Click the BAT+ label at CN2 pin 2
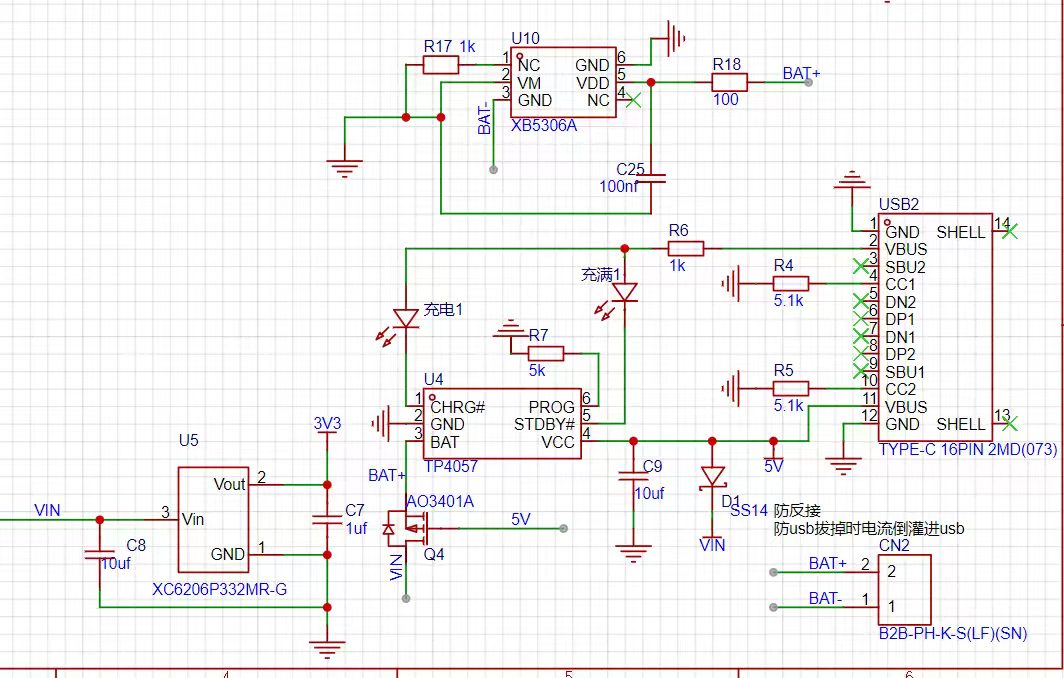The height and width of the screenshot is (678, 1064). [x=827, y=563]
